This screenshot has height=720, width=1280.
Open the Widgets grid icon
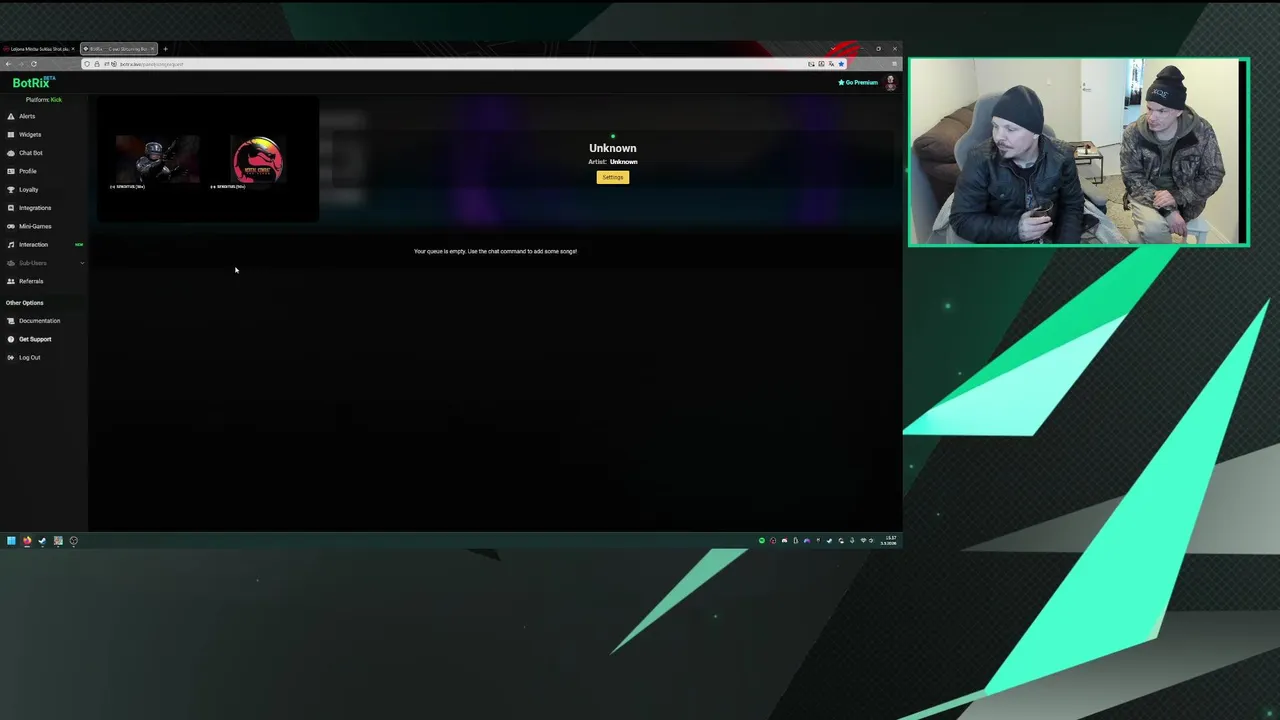(x=11, y=134)
